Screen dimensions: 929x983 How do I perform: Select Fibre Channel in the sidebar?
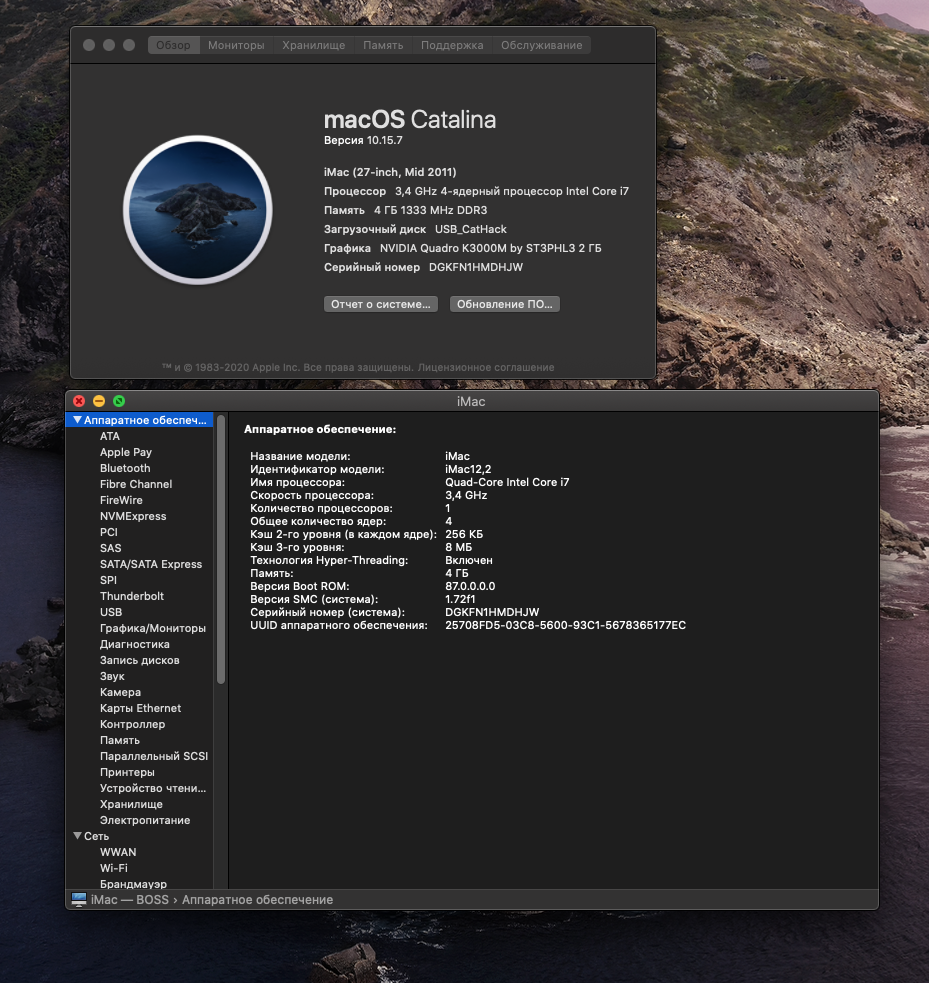coord(135,484)
